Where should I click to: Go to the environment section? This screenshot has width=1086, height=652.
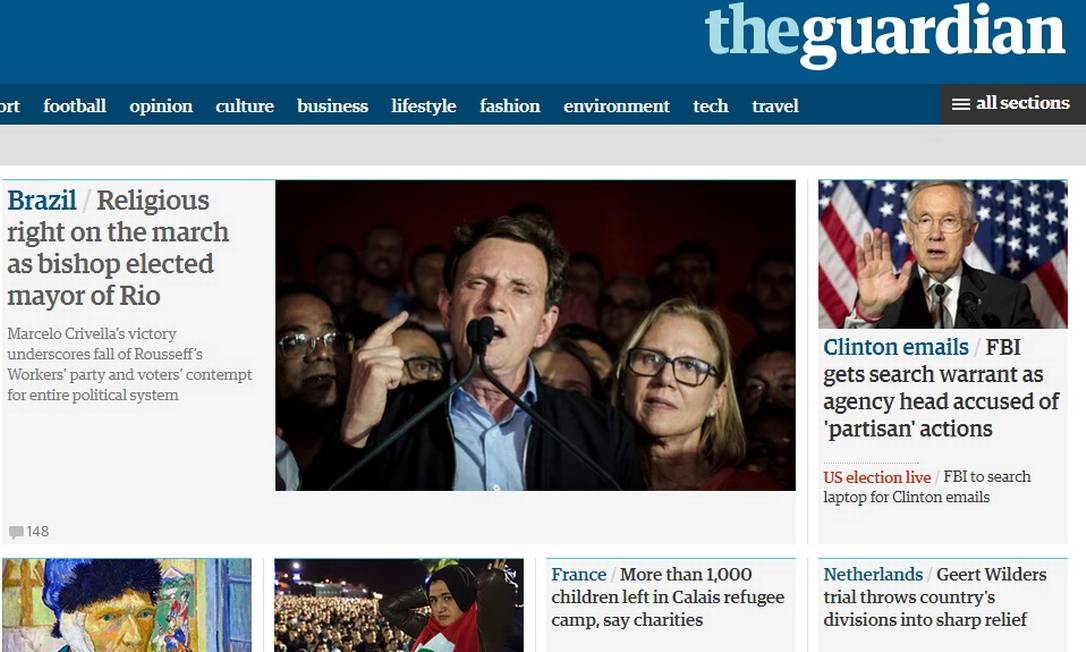(616, 106)
